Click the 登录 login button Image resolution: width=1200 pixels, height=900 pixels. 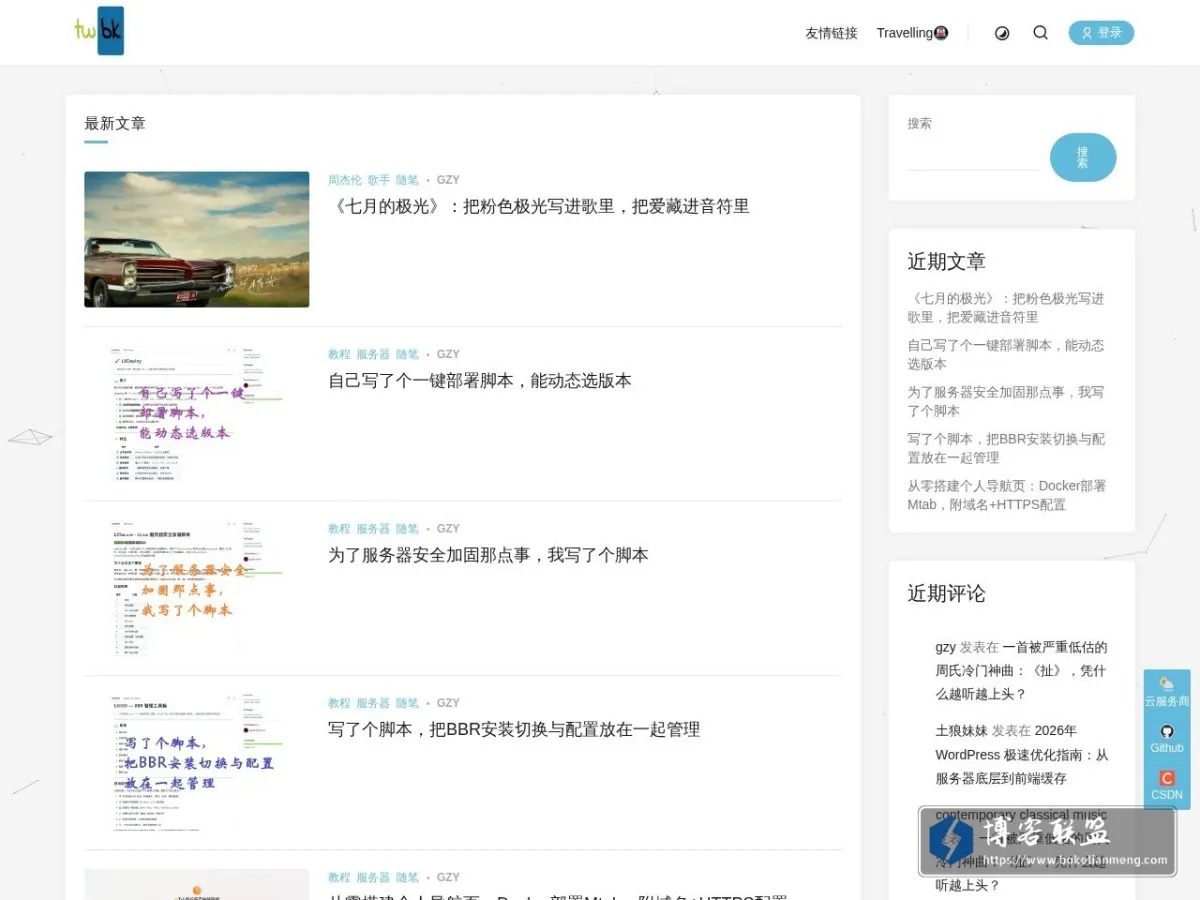coord(1101,33)
